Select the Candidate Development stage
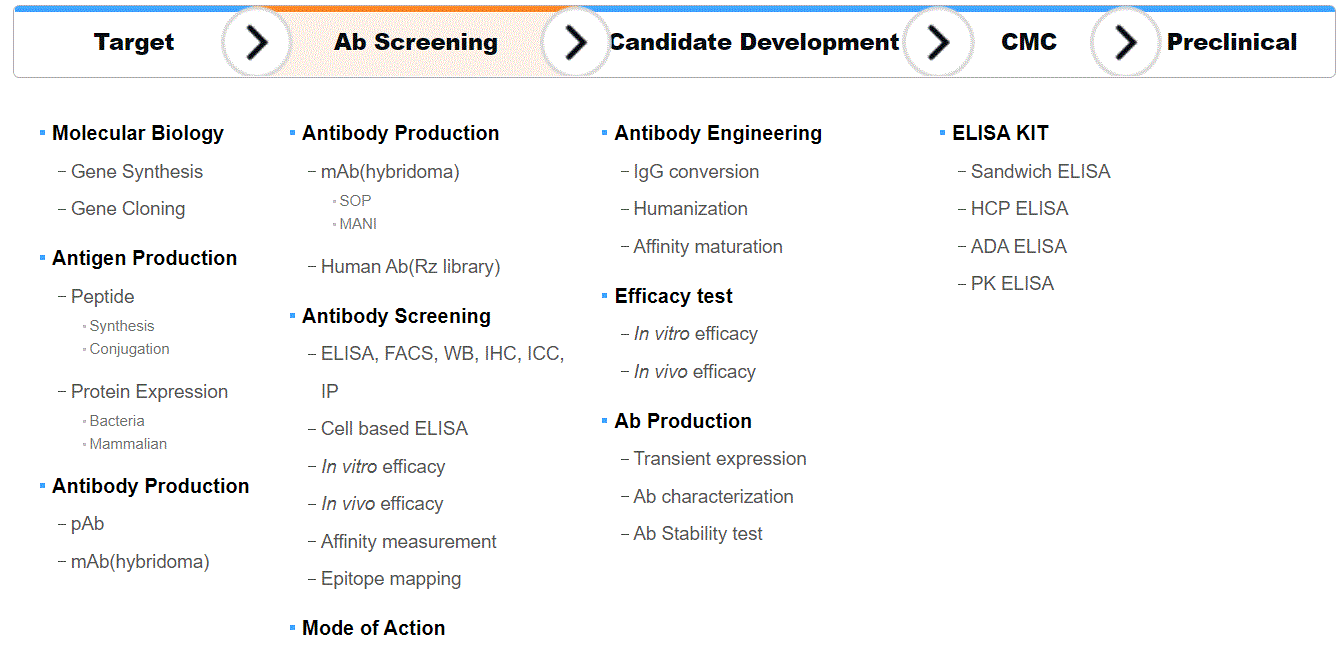Image resolution: width=1344 pixels, height=647 pixels. click(x=754, y=42)
